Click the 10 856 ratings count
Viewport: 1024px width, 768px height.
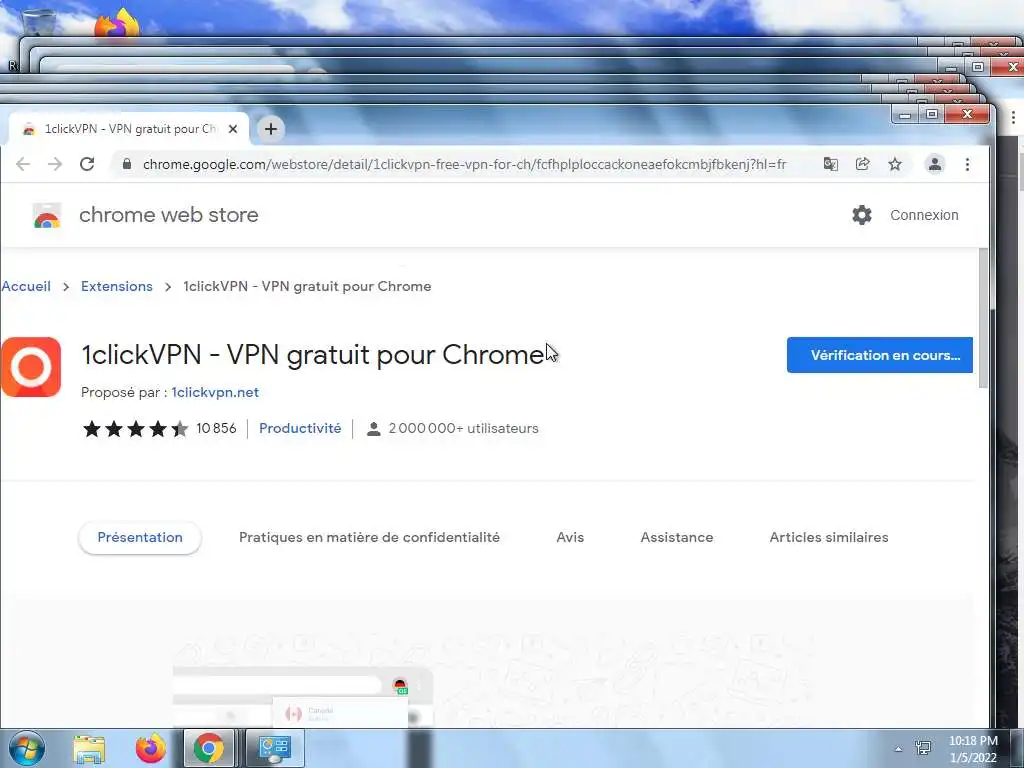tap(216, 428)
